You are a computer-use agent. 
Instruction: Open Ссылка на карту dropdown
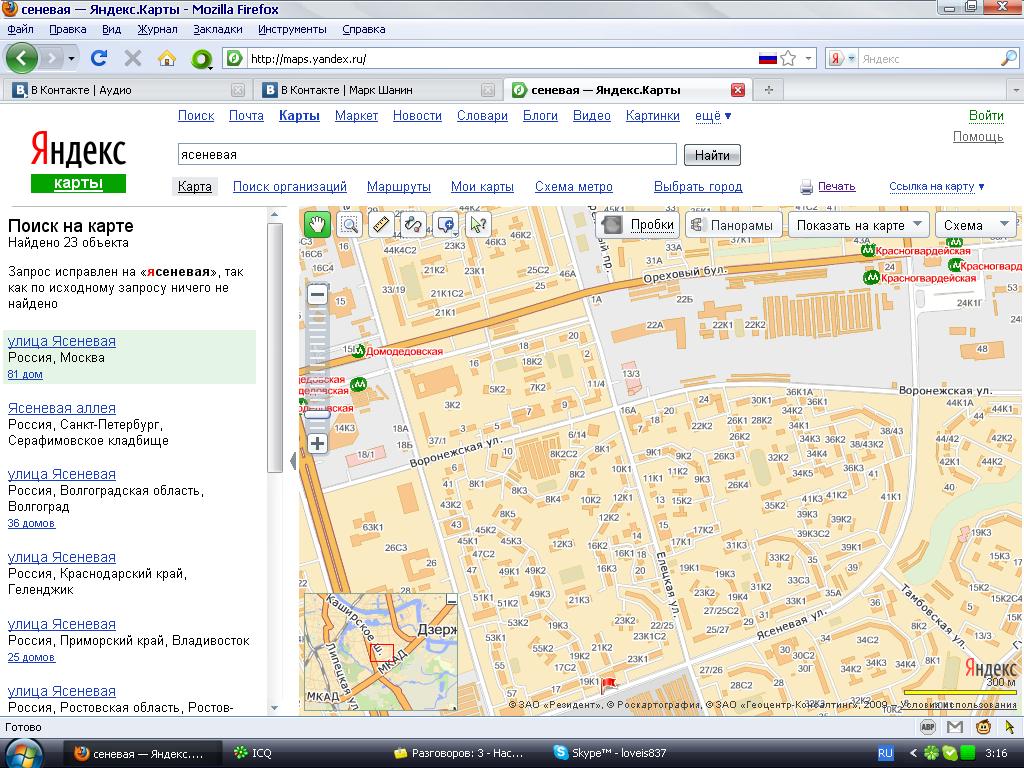point(936,186)
